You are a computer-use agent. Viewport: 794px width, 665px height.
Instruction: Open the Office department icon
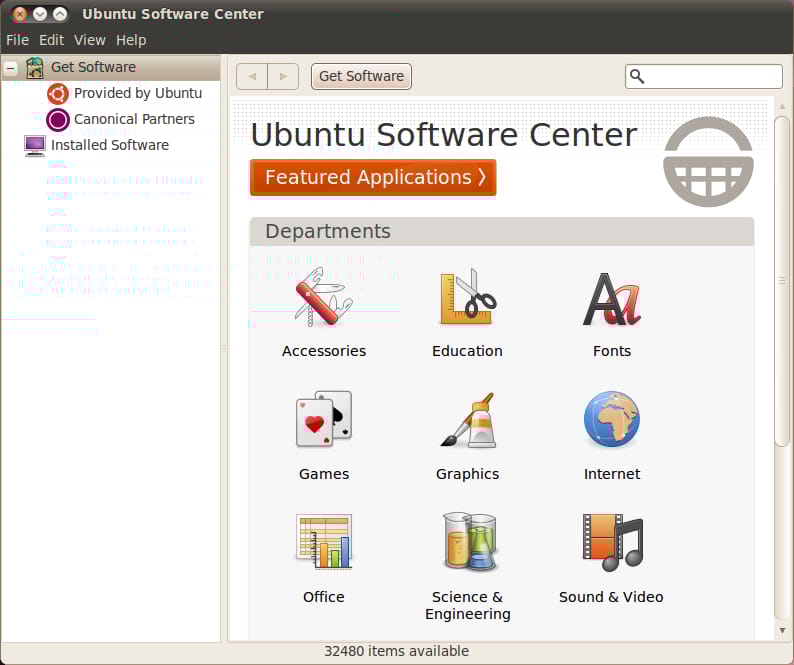tap(323, 542)
